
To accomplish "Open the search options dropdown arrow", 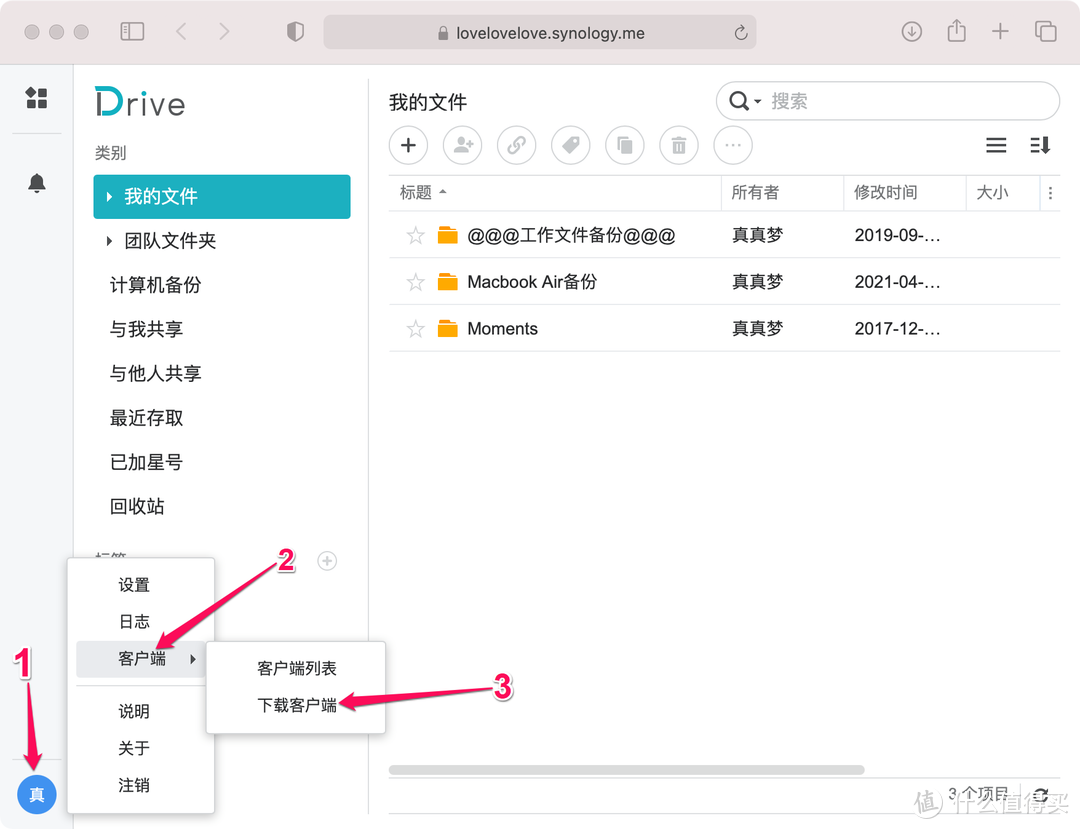I will 757,102.
